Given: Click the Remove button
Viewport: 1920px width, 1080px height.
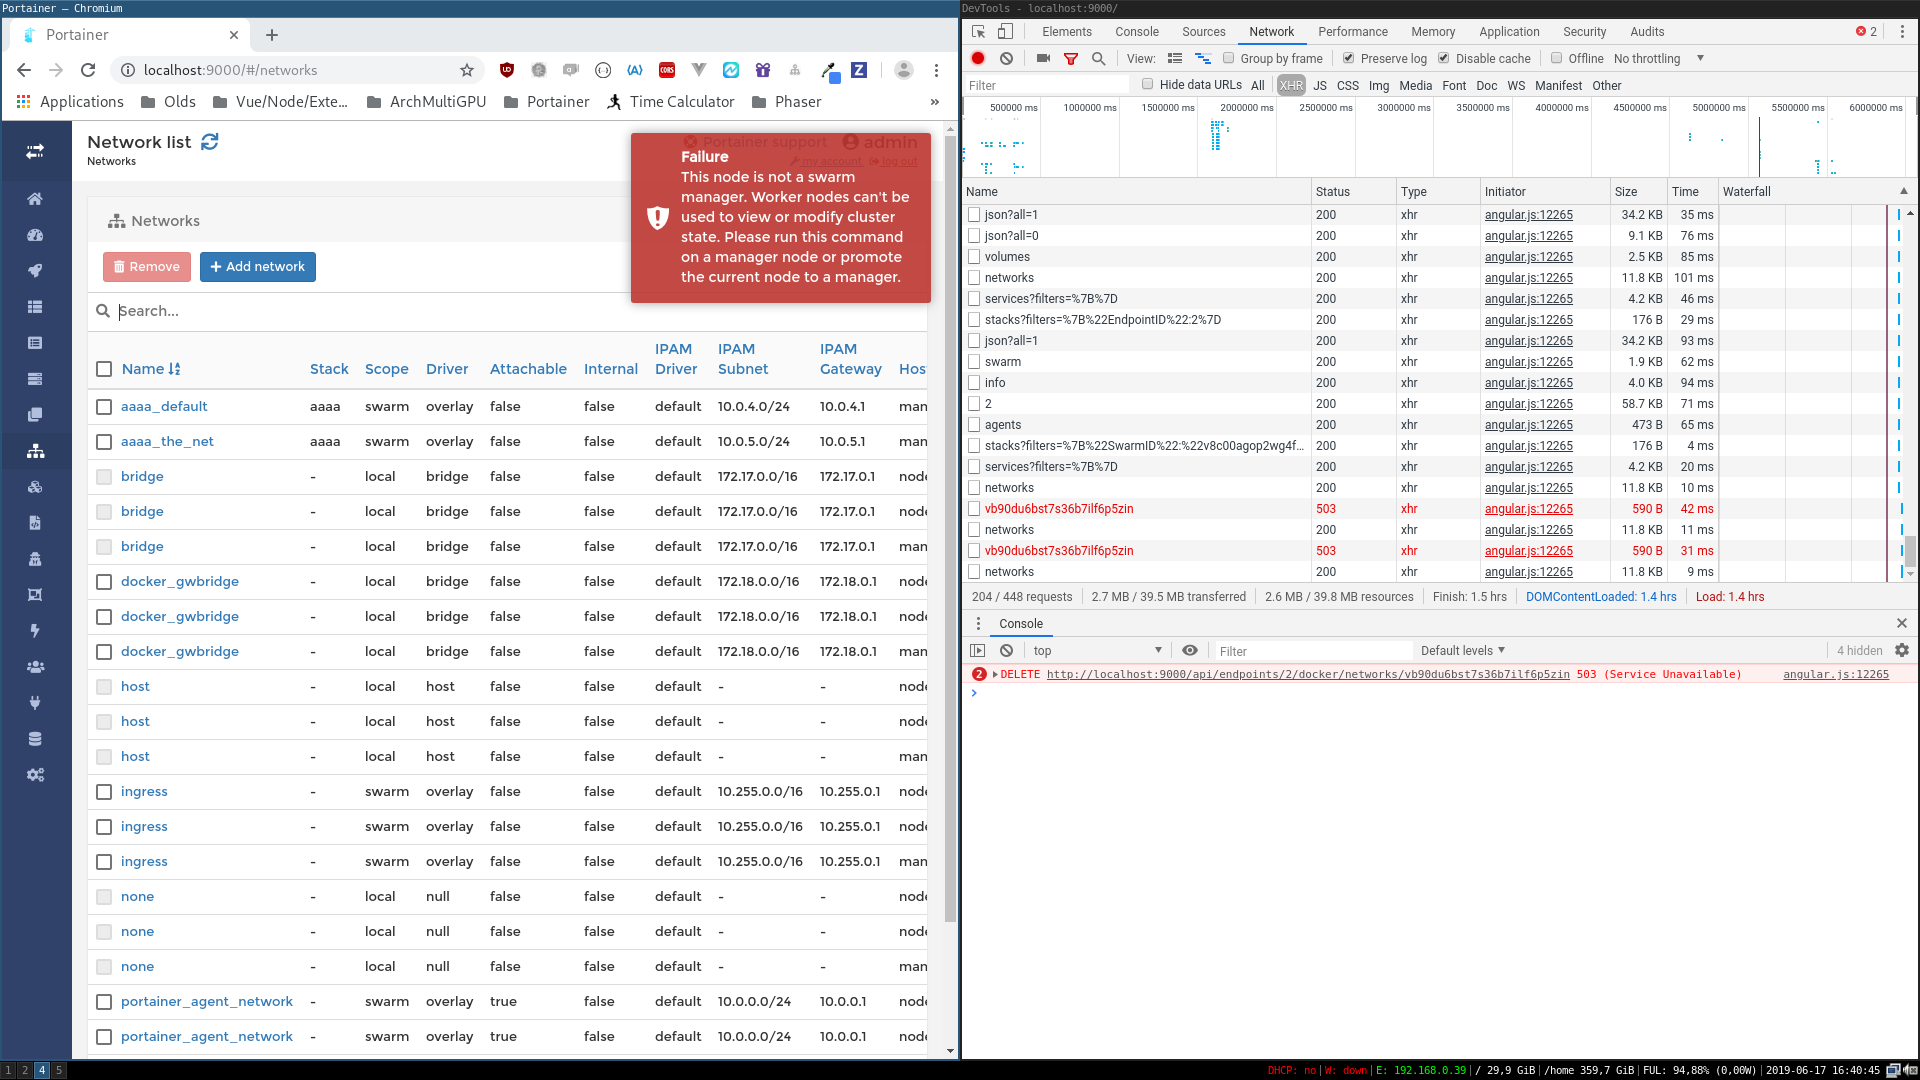Looking at the screenshot, I should [147, 267].
